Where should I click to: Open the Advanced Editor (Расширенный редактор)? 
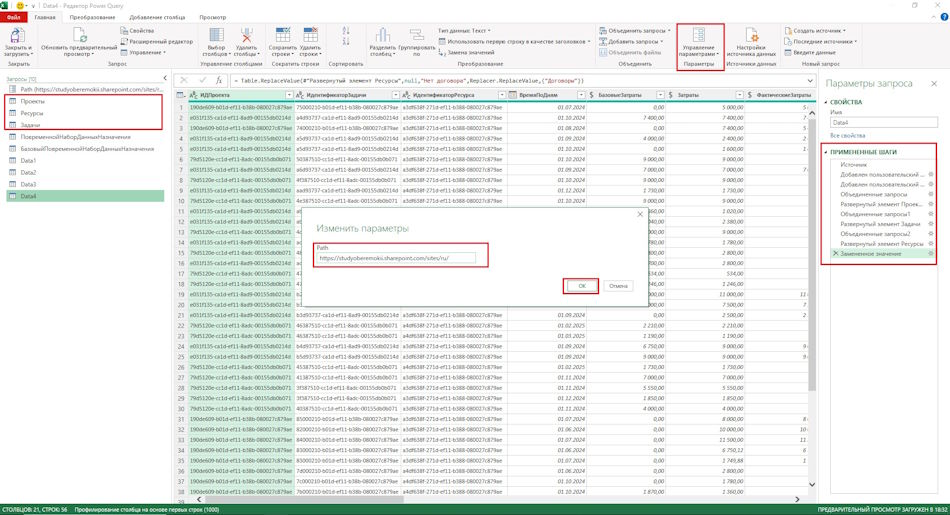tap(156, 41)
